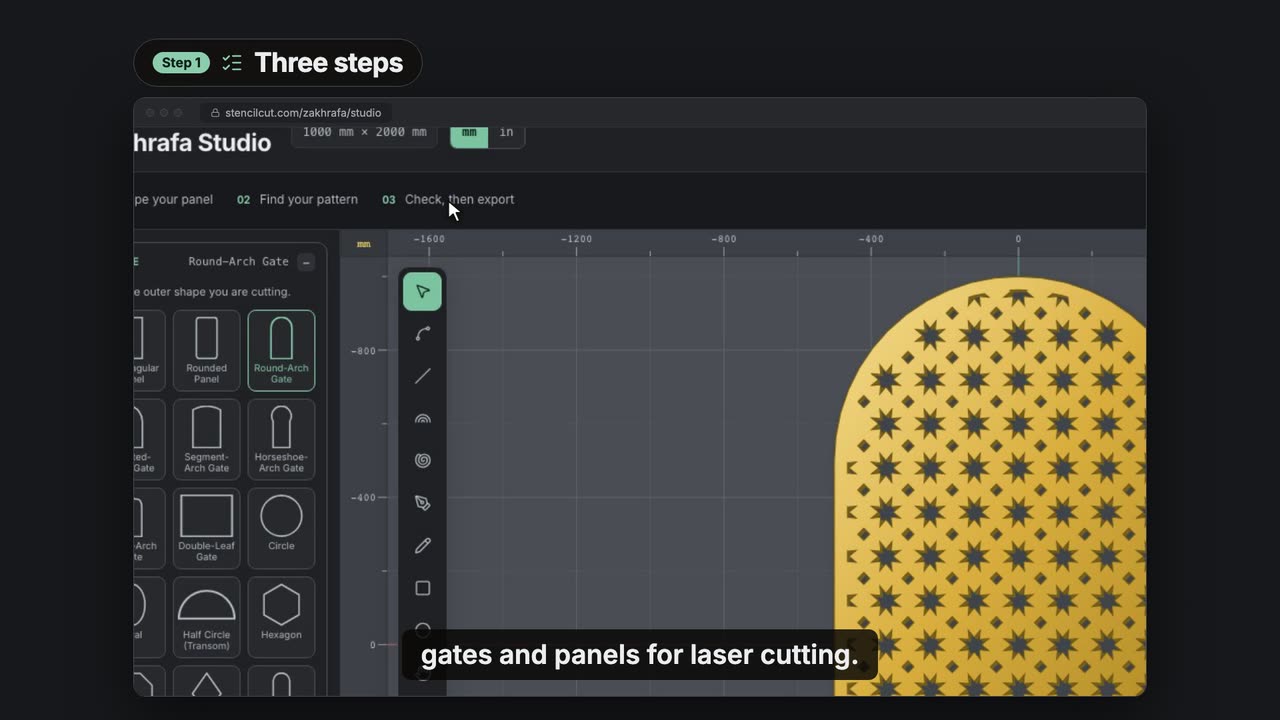Select the Double-Leaf Gate shape
The height and width of the screenshot is (720, 1280).
click(206, 528)
